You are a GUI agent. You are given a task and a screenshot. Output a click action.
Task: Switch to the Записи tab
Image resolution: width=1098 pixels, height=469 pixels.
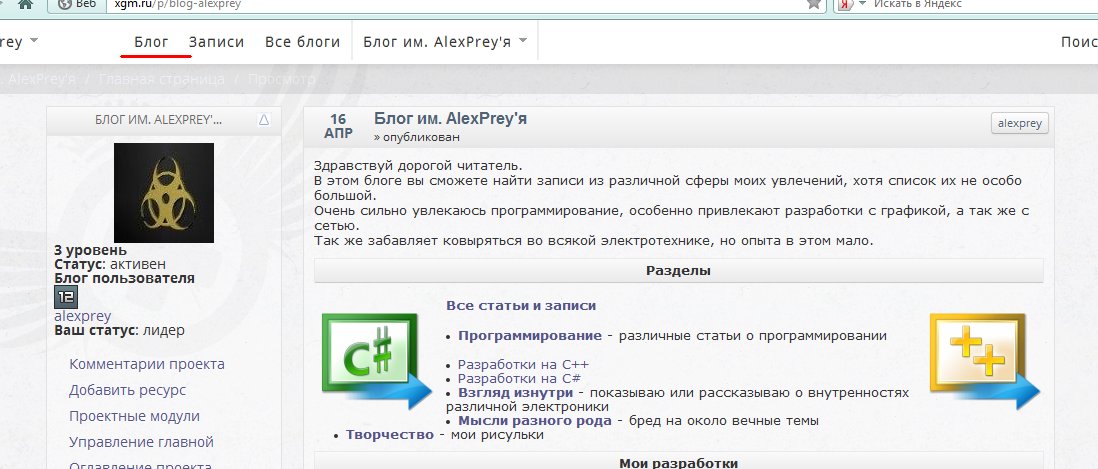[216, 42]
